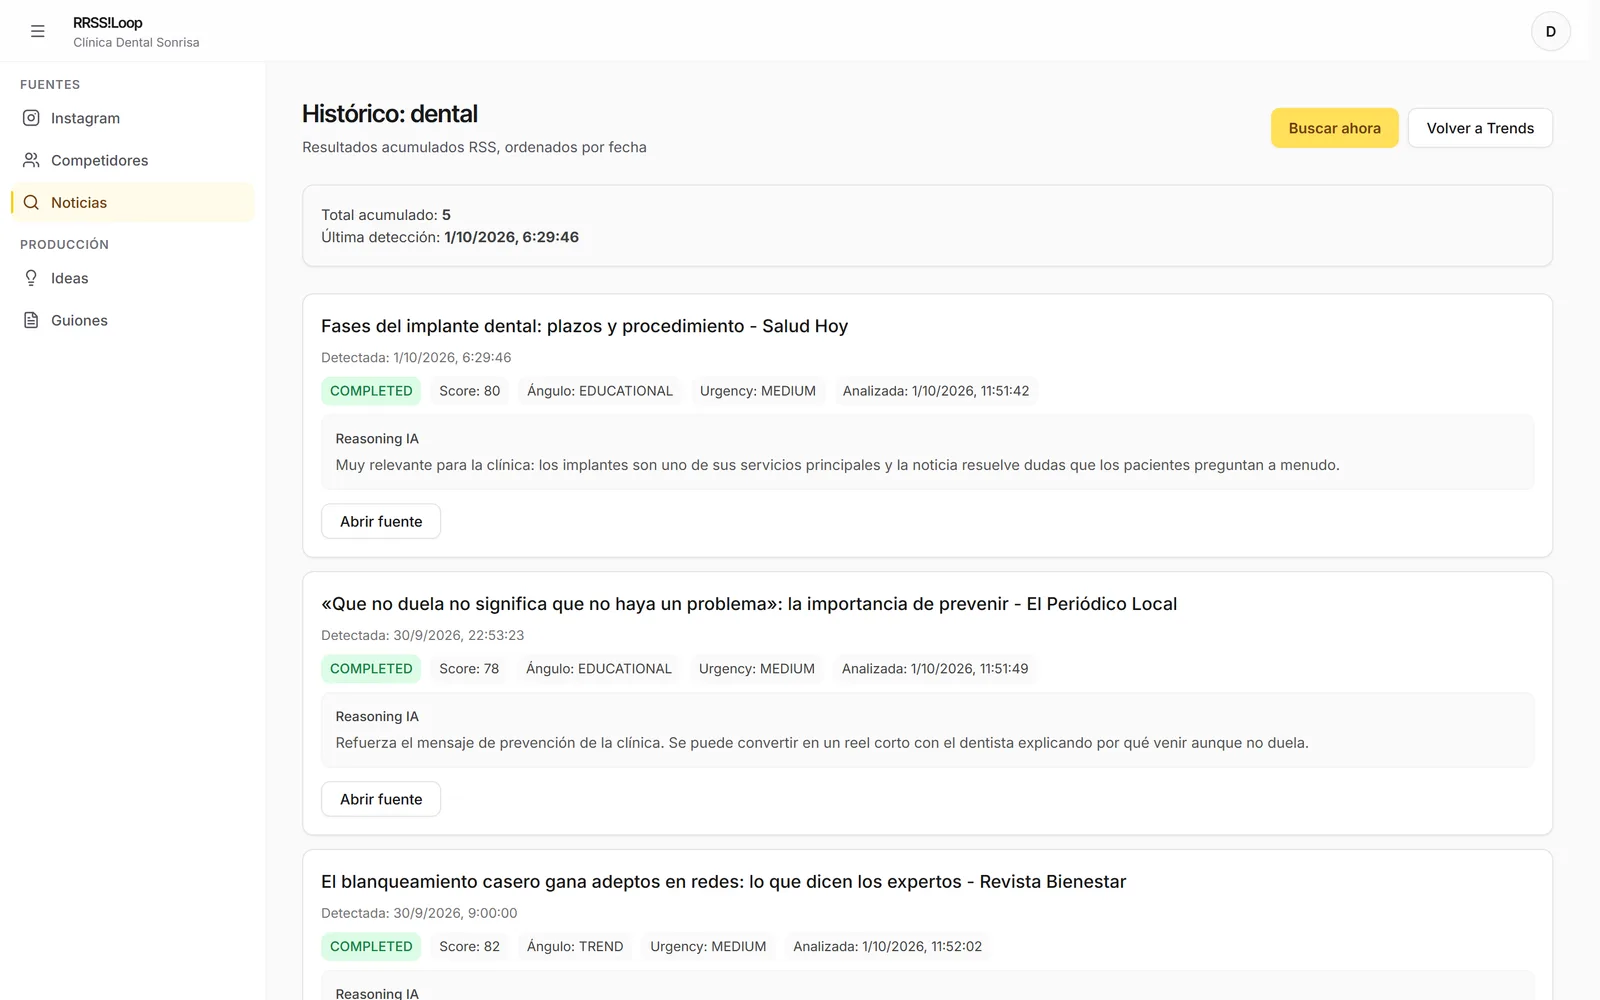Click the Score: 78 tag

tap(469, 669)
